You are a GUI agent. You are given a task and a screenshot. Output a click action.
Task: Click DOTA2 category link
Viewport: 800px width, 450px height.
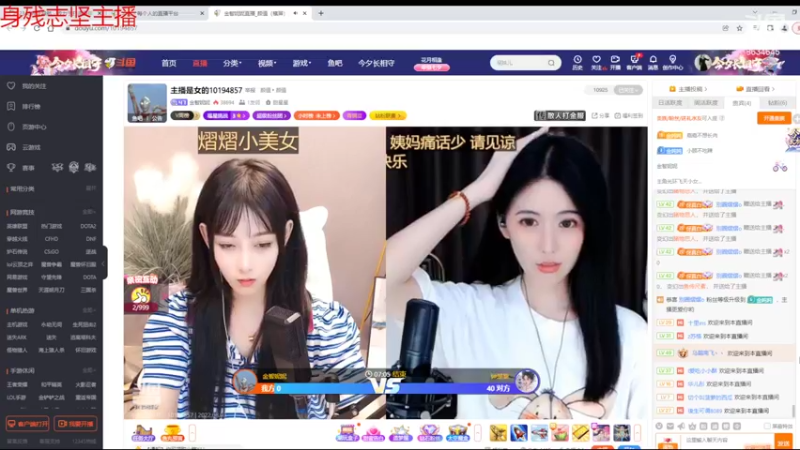tap(88, 226)
